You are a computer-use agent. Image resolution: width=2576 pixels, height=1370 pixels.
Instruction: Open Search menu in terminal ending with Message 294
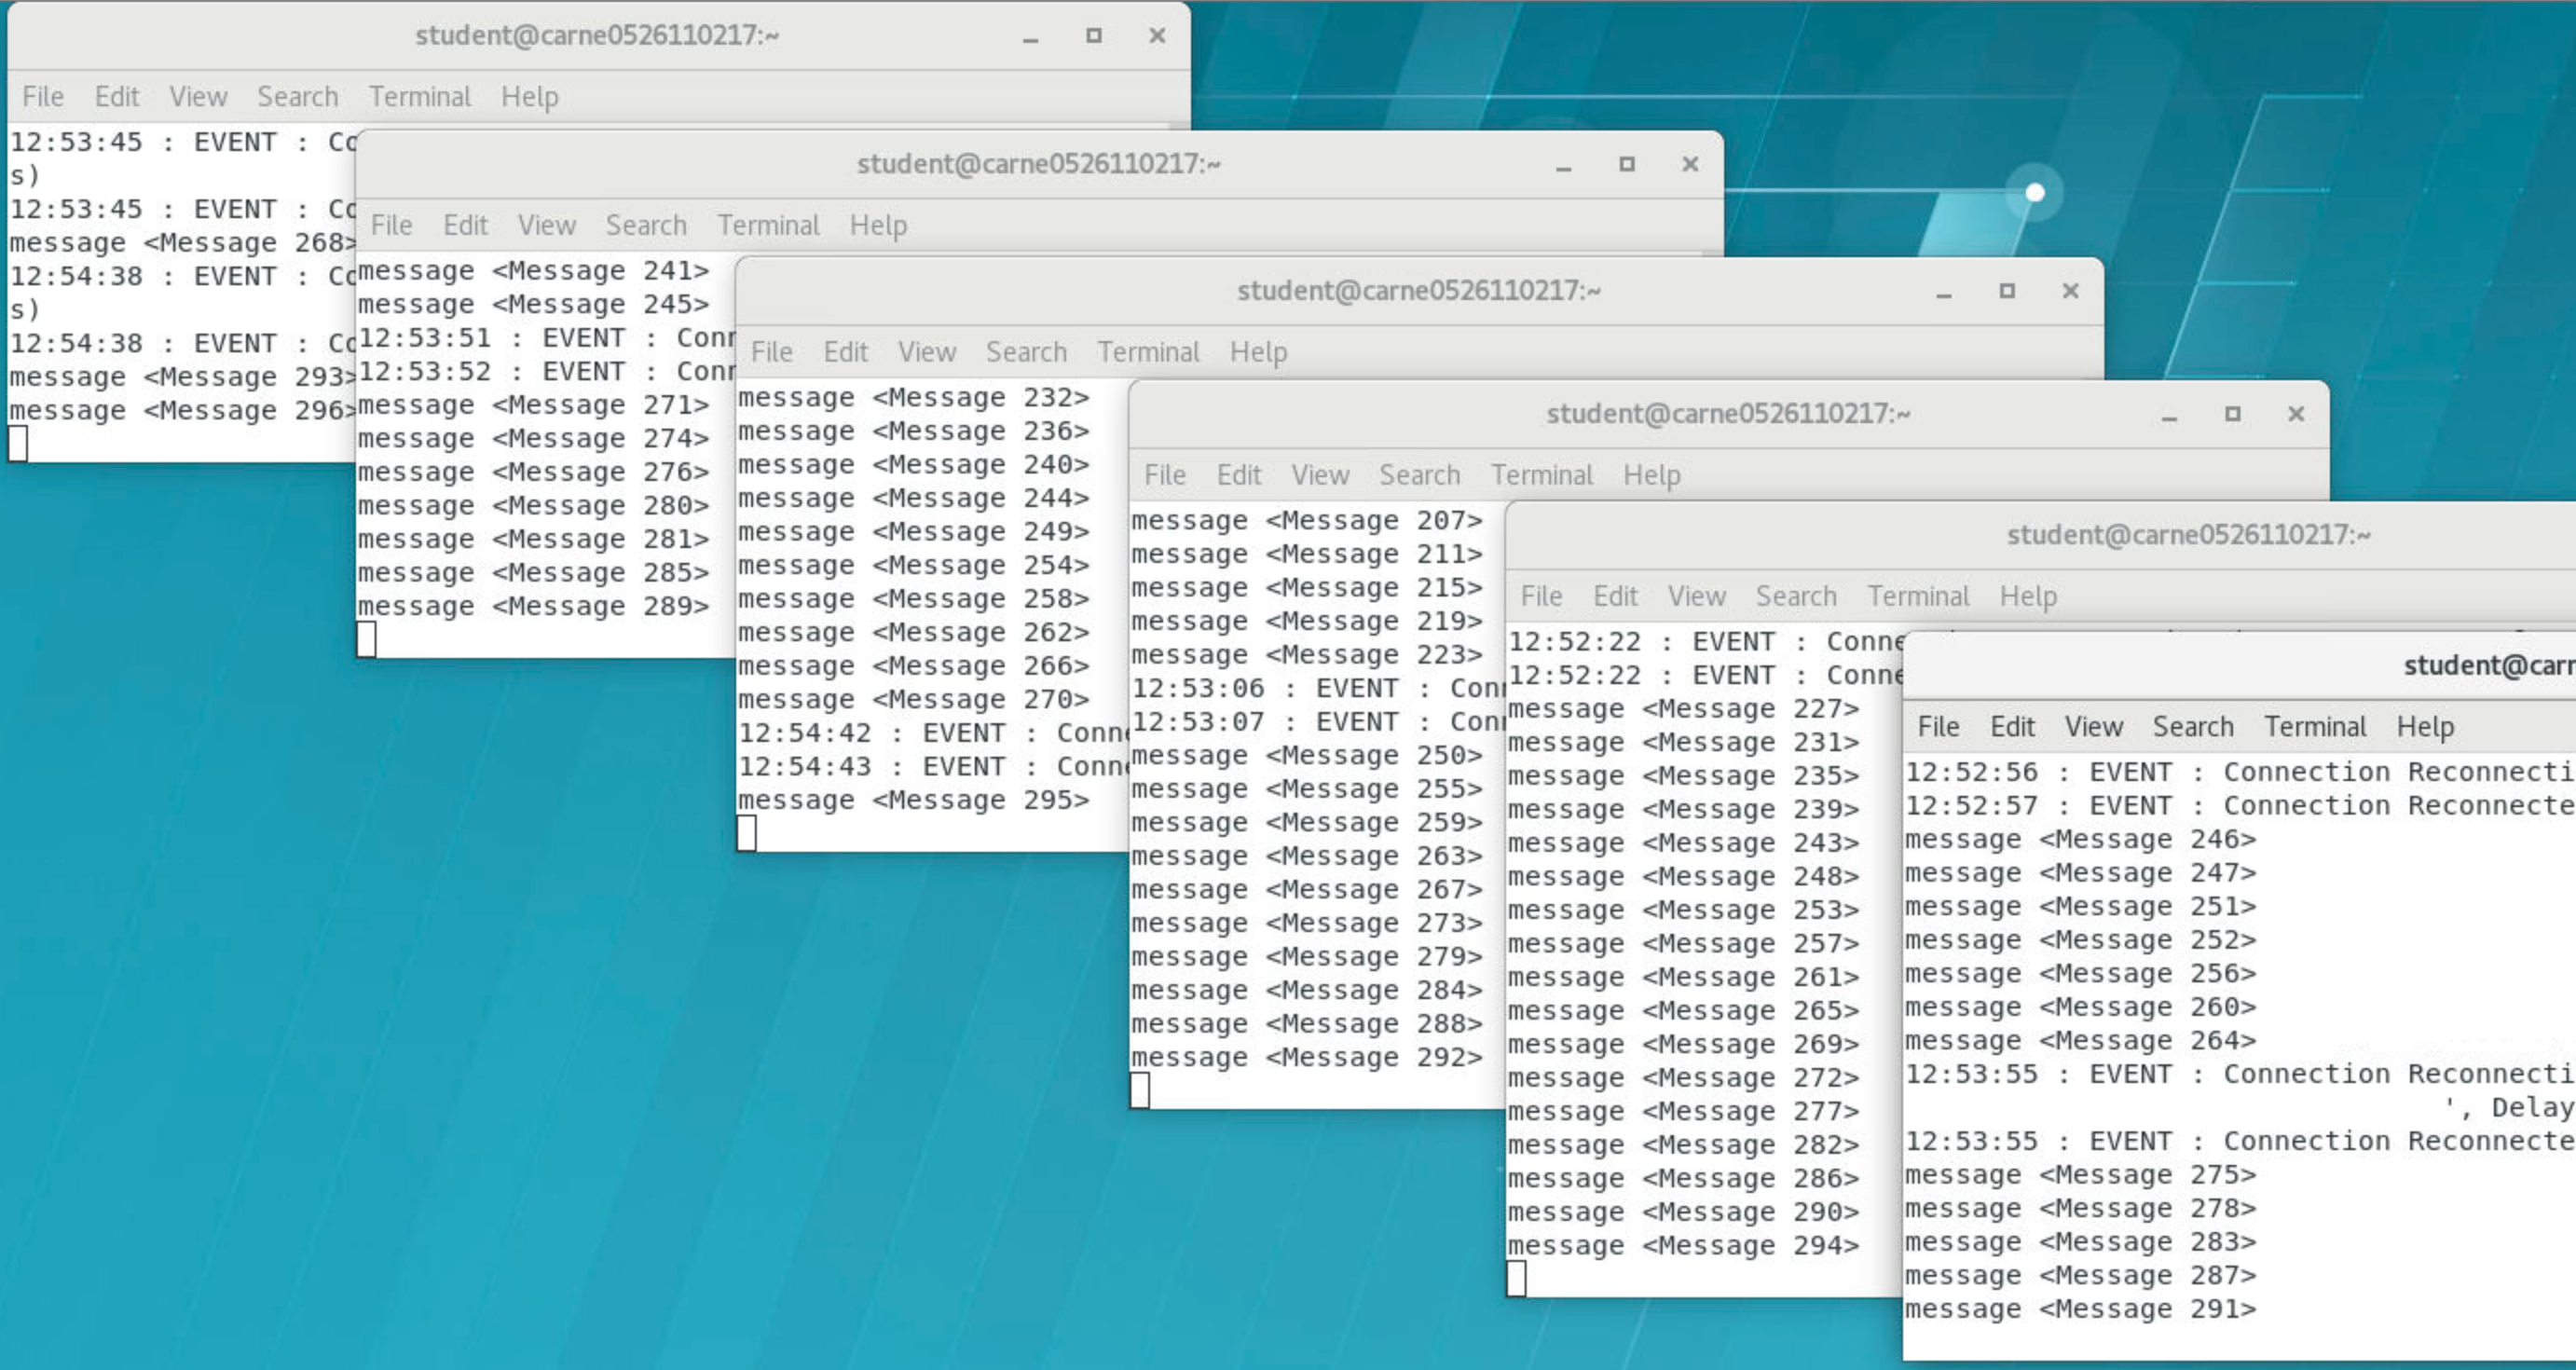(x=1797, y=596)
